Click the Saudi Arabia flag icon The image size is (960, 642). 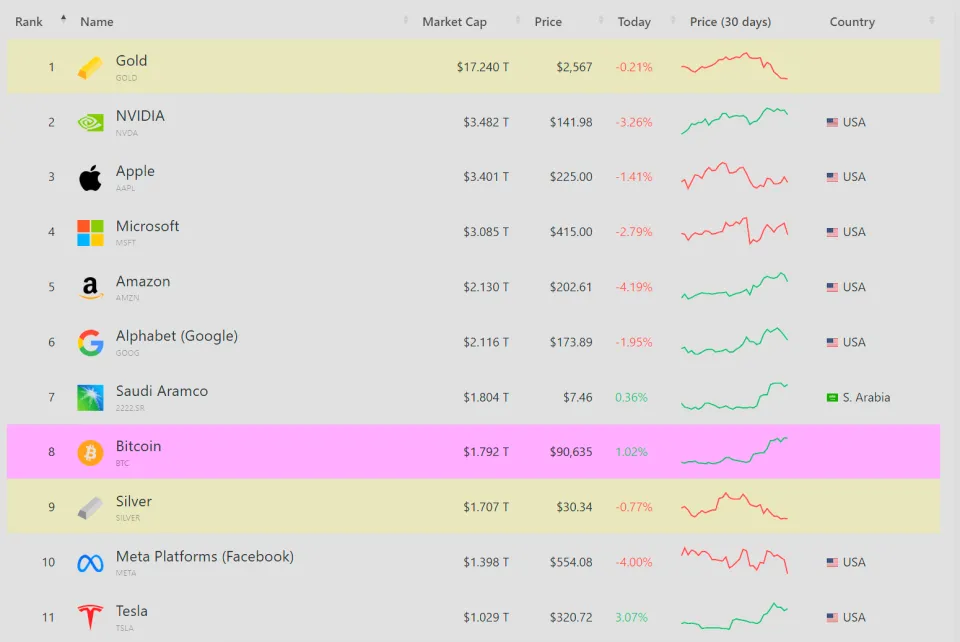coord(832,397)
